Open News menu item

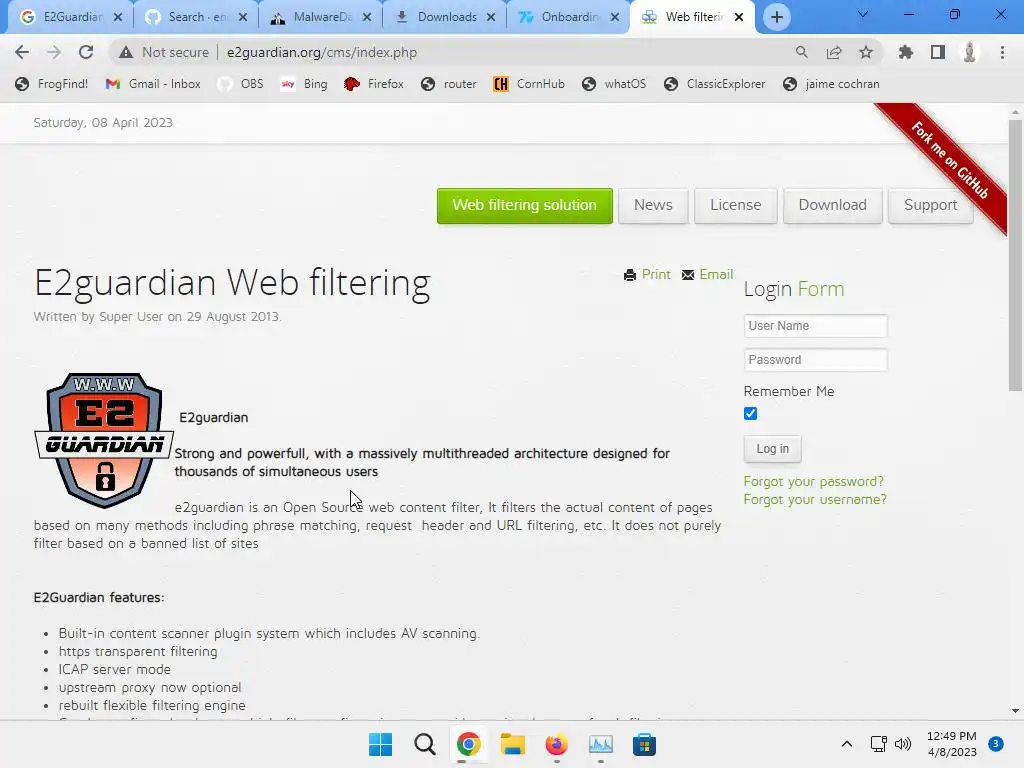tap(653, 206)
